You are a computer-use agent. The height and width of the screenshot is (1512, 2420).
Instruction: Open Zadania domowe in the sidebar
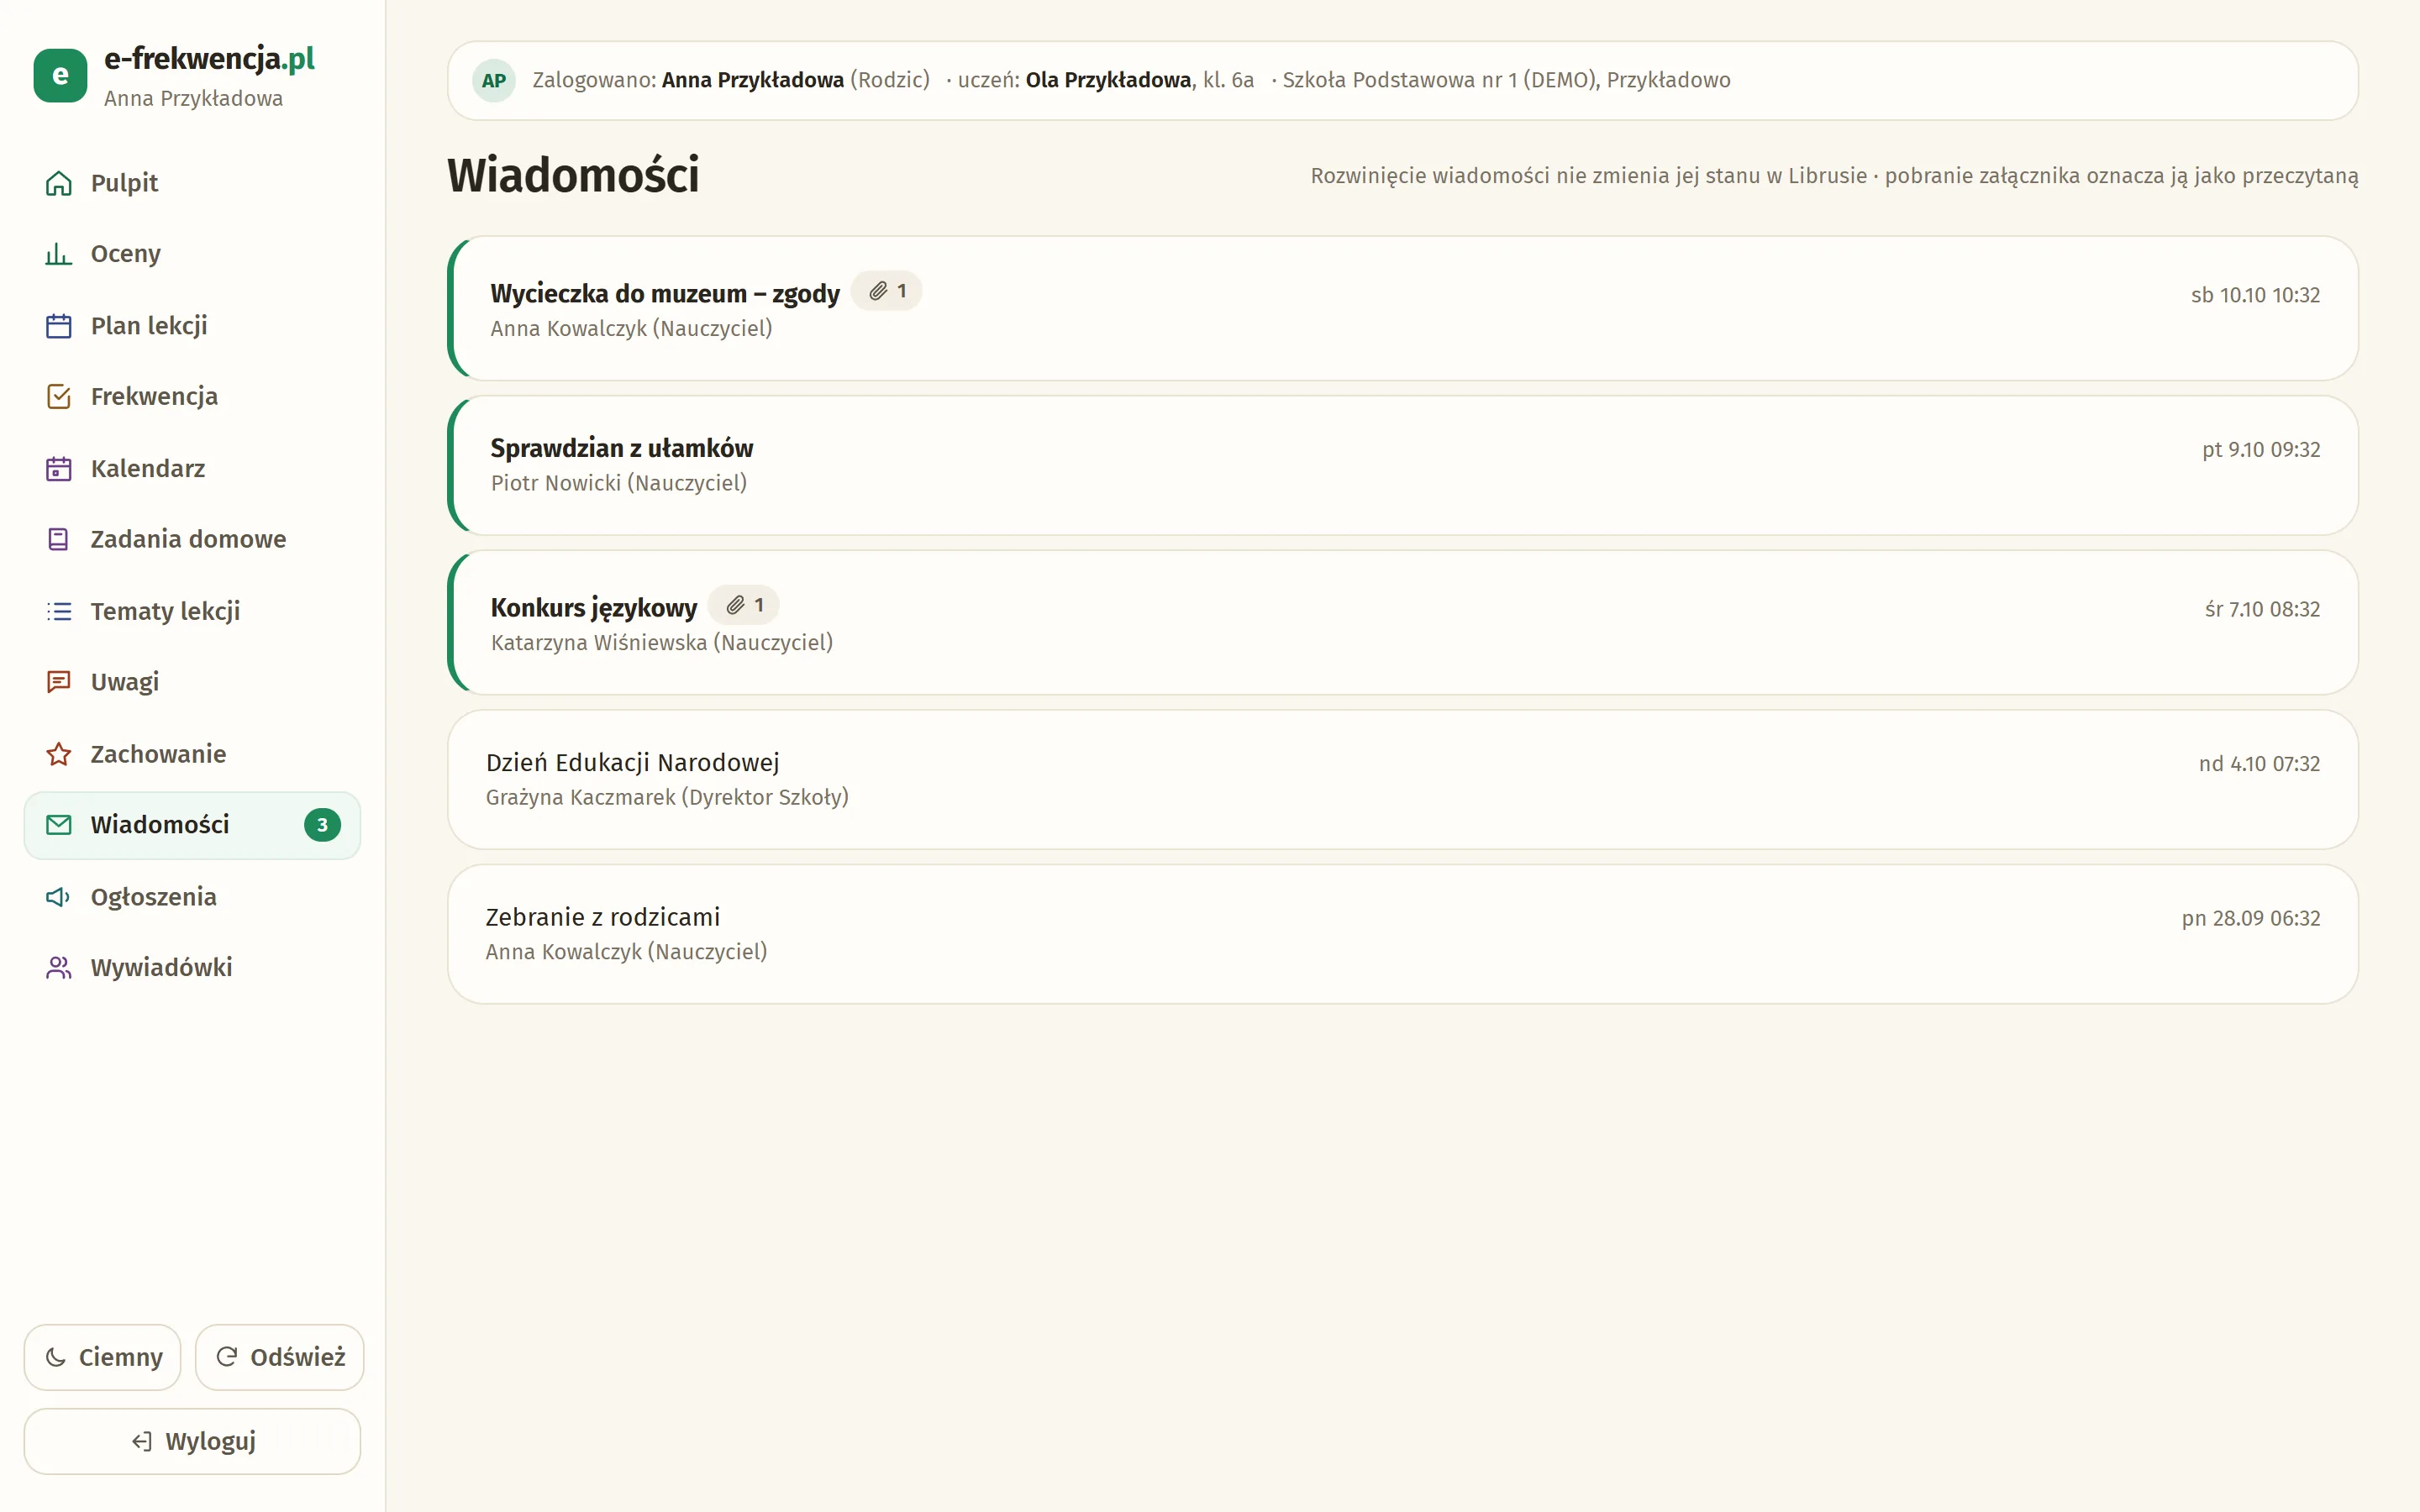[x=192, y=540]
